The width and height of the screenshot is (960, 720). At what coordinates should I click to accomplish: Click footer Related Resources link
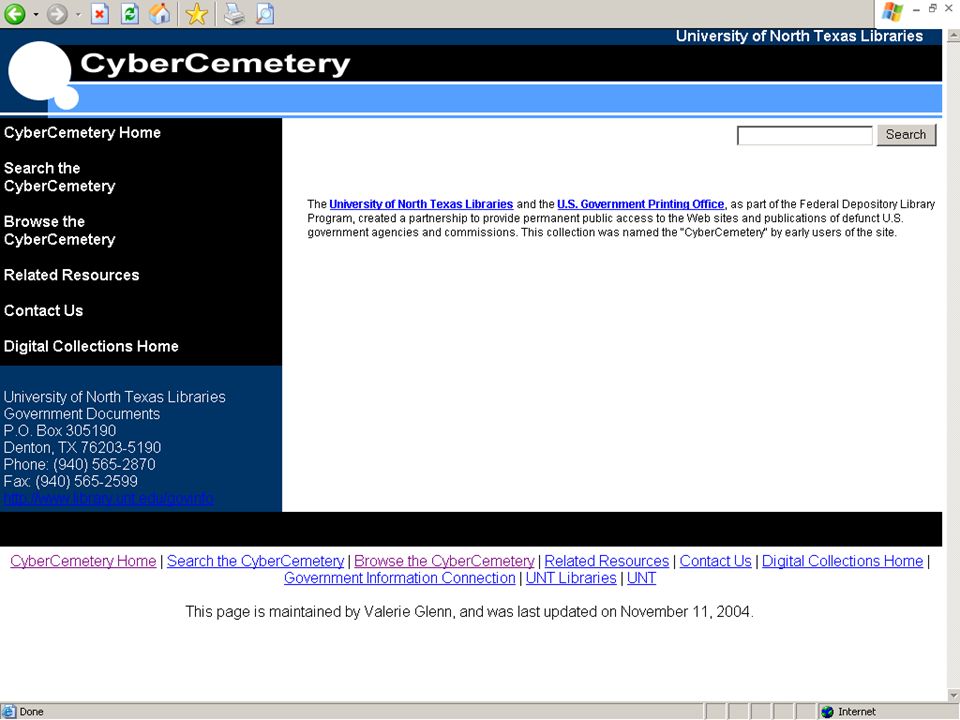tap(607, 561)
